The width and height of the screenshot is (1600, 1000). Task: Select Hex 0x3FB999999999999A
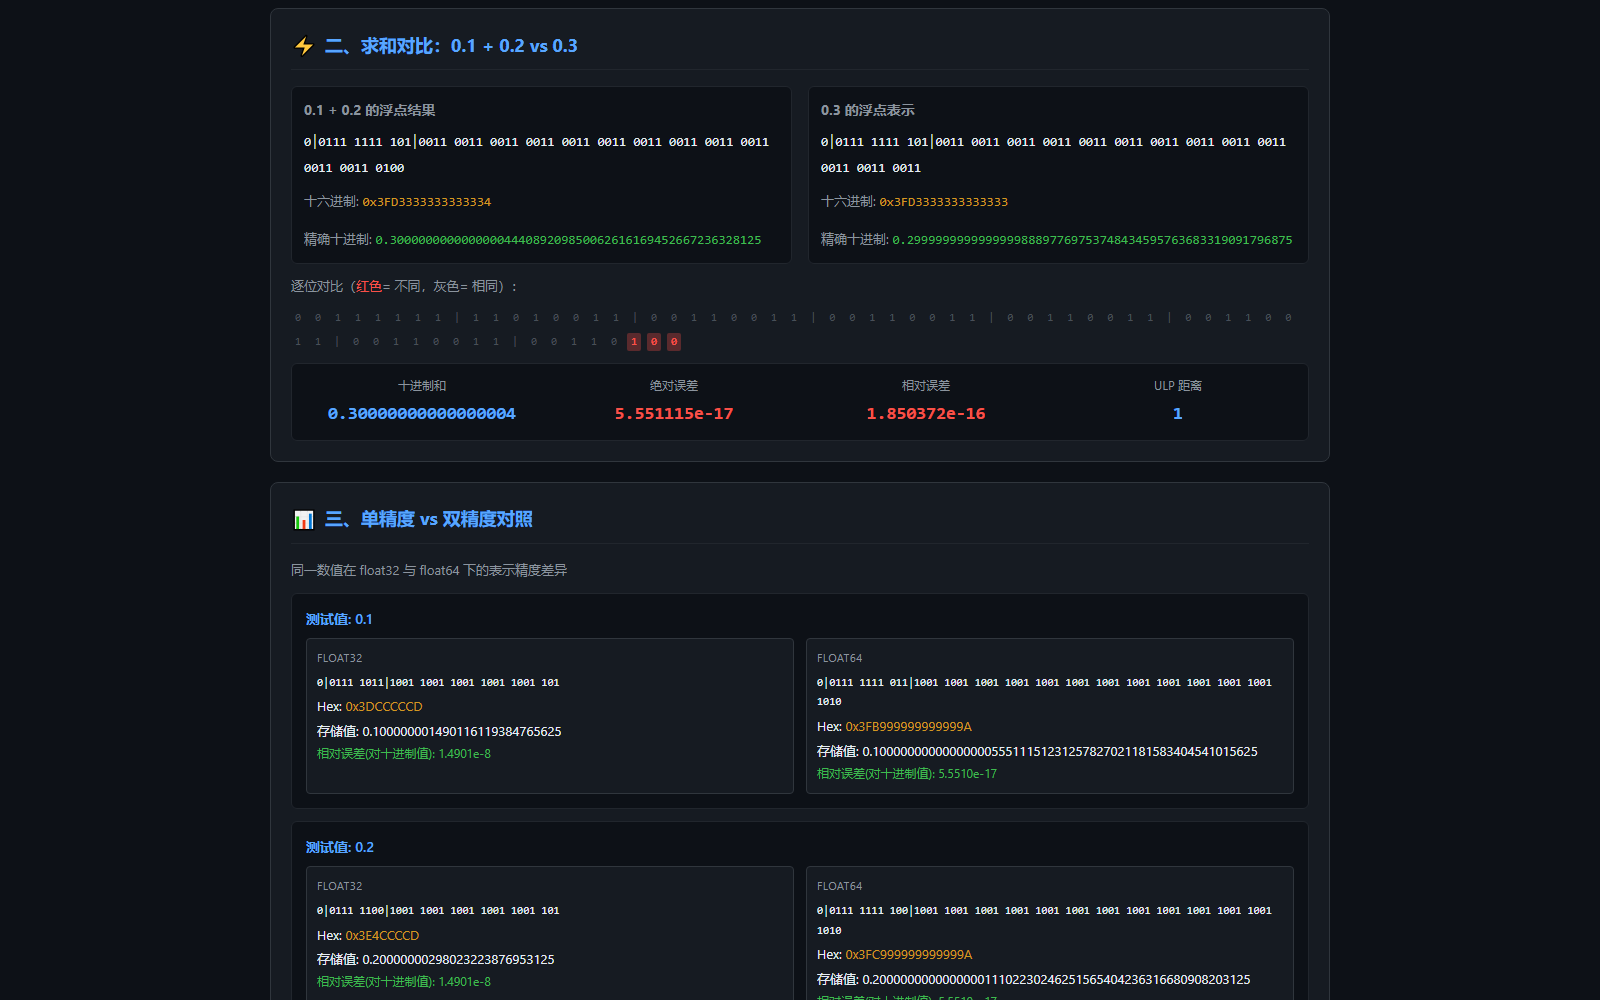[909, 727]
